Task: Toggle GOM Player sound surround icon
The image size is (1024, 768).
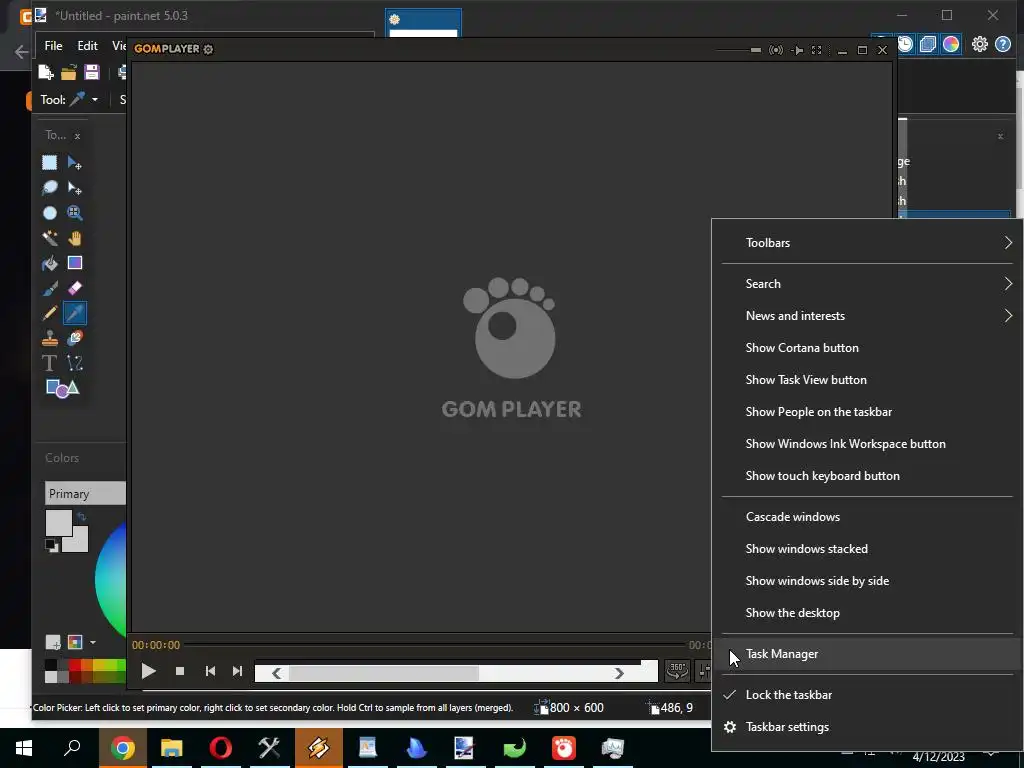Action: click(x=776, y=50)
